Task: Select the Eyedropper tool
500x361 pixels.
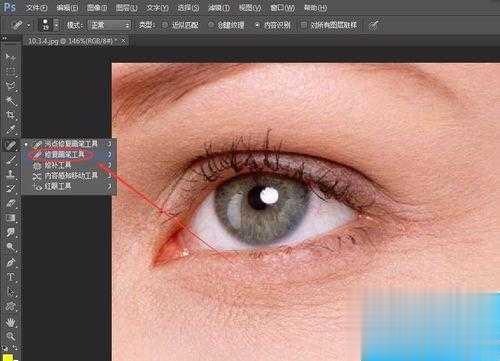Action: [x=10, y=130]
